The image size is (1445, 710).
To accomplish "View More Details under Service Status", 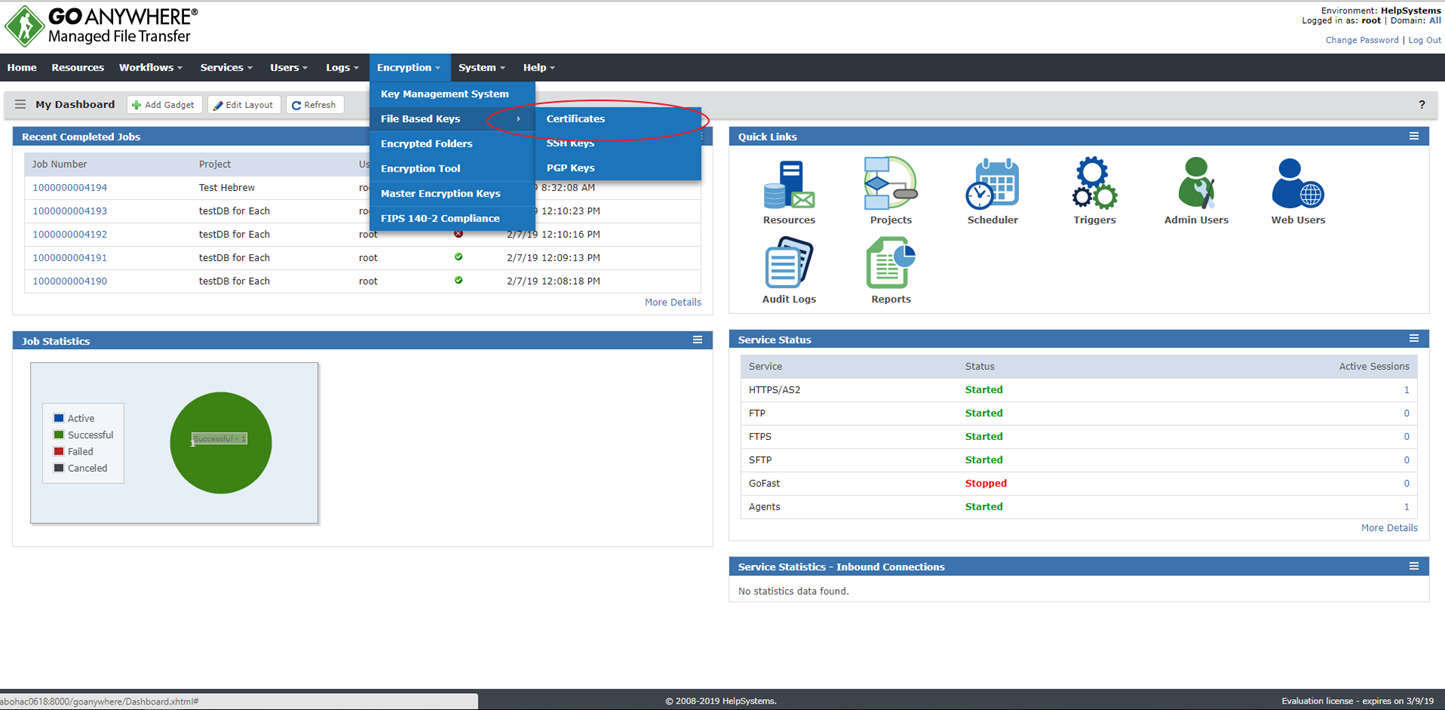I will point(1389,528).
